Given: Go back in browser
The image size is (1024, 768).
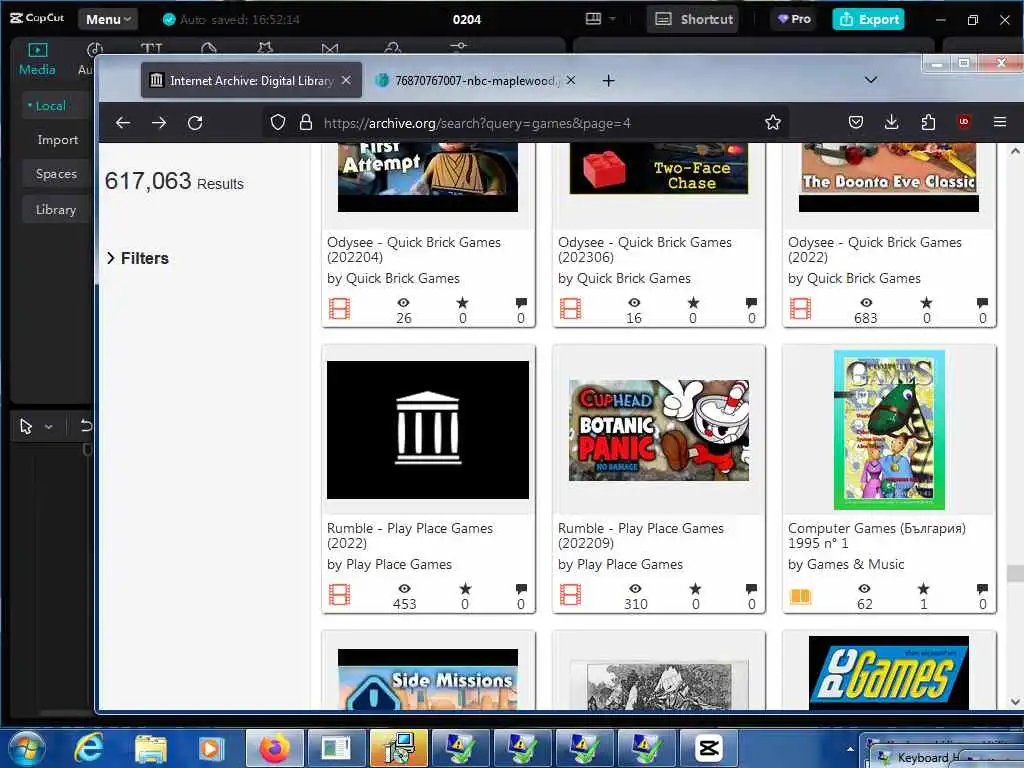Looking at the screenshot, I should point(123,123).
